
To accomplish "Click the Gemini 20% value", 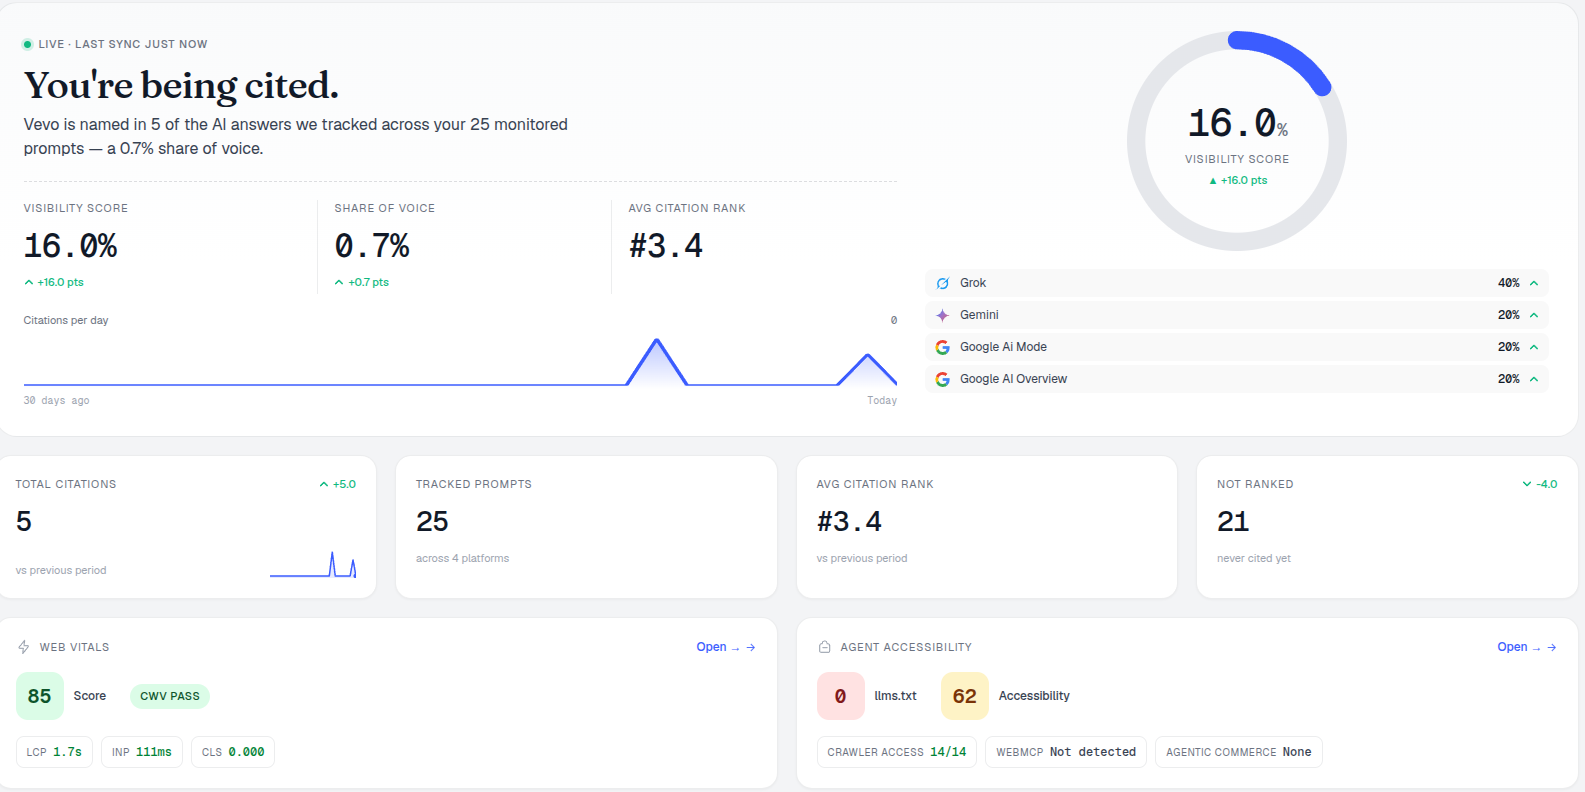I will [x=1508, y=315].
